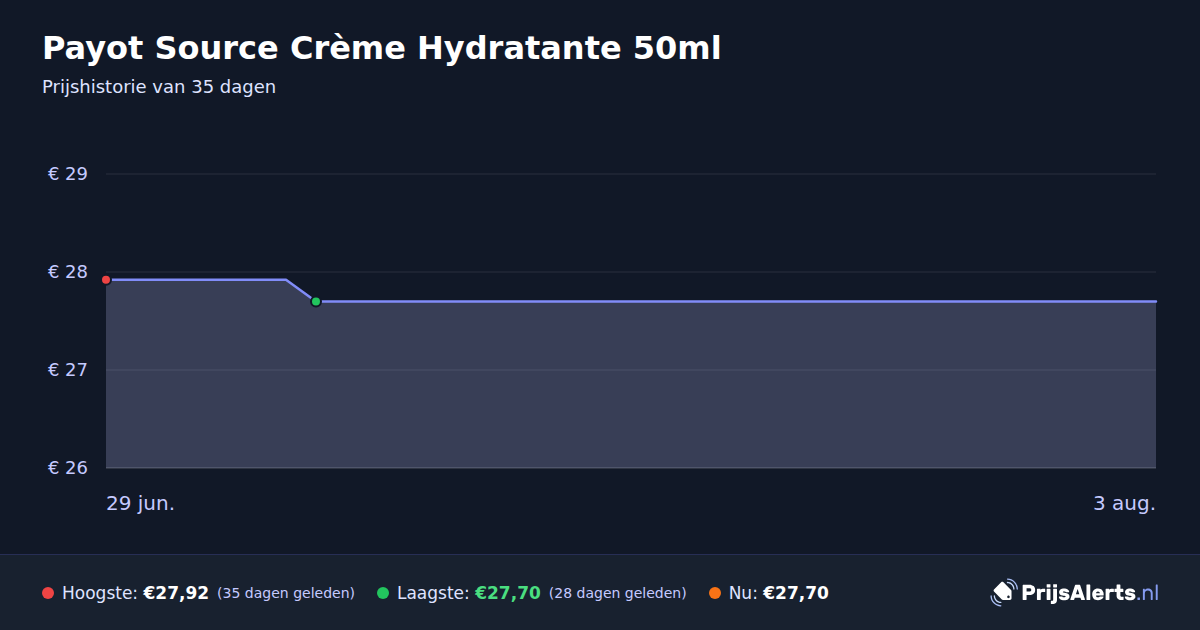The image size is (1200, 630).
Task: Click the 29 jun. start date label
Action: [141, 504]
